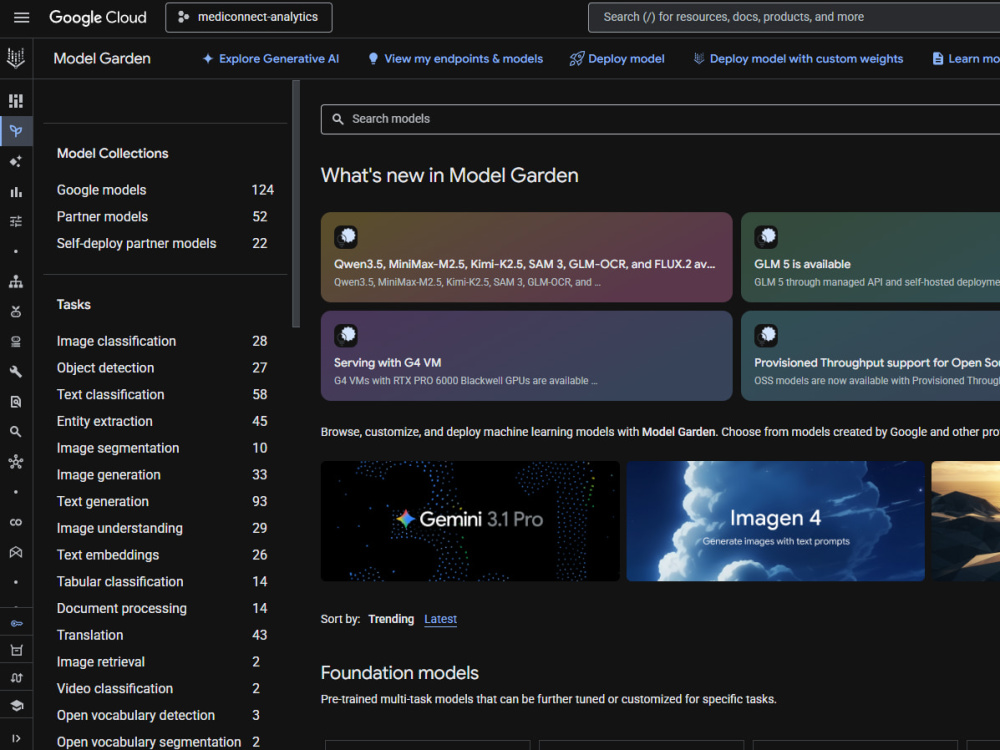The image size is (1000, 750).
Task: Open the network hub nodes icon in sidebar
Action: (x=16, y=462)
